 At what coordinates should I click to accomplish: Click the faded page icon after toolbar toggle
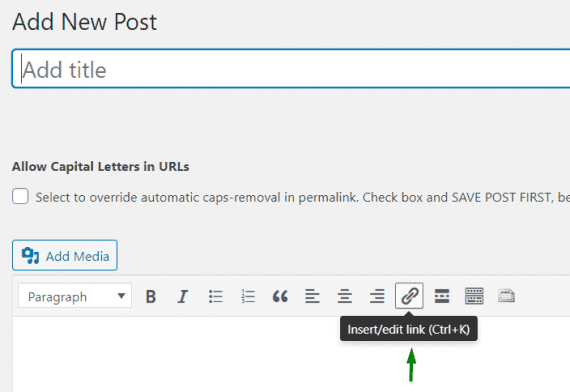[506, 296]
